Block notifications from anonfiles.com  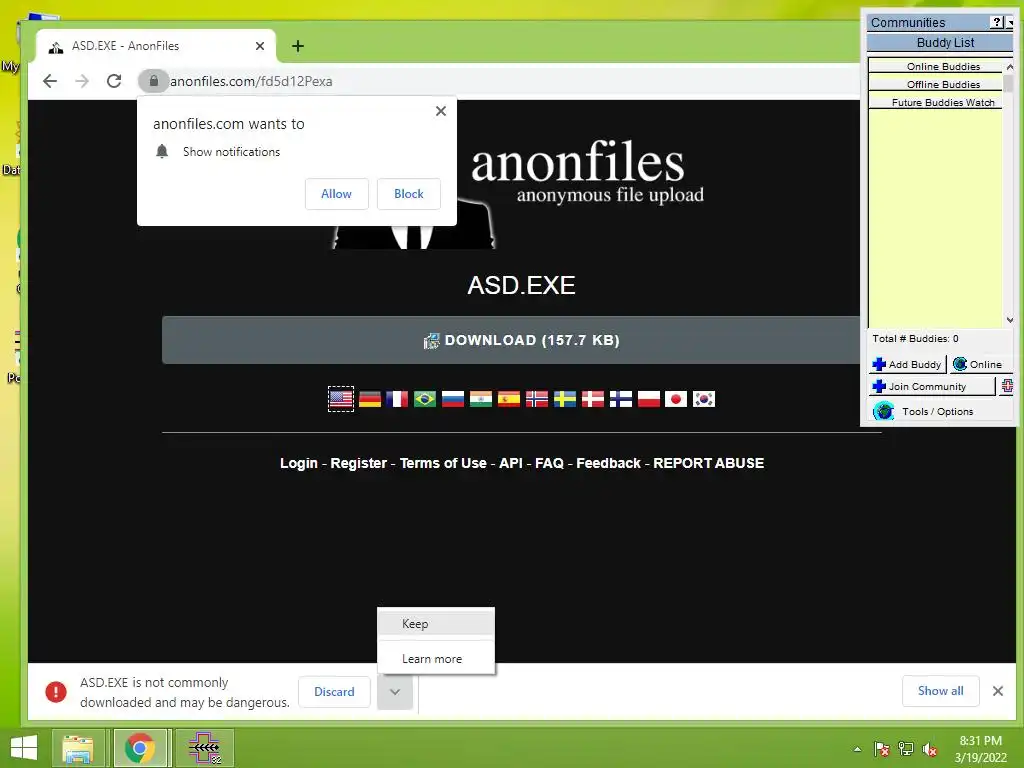click(x=409, y=194)
